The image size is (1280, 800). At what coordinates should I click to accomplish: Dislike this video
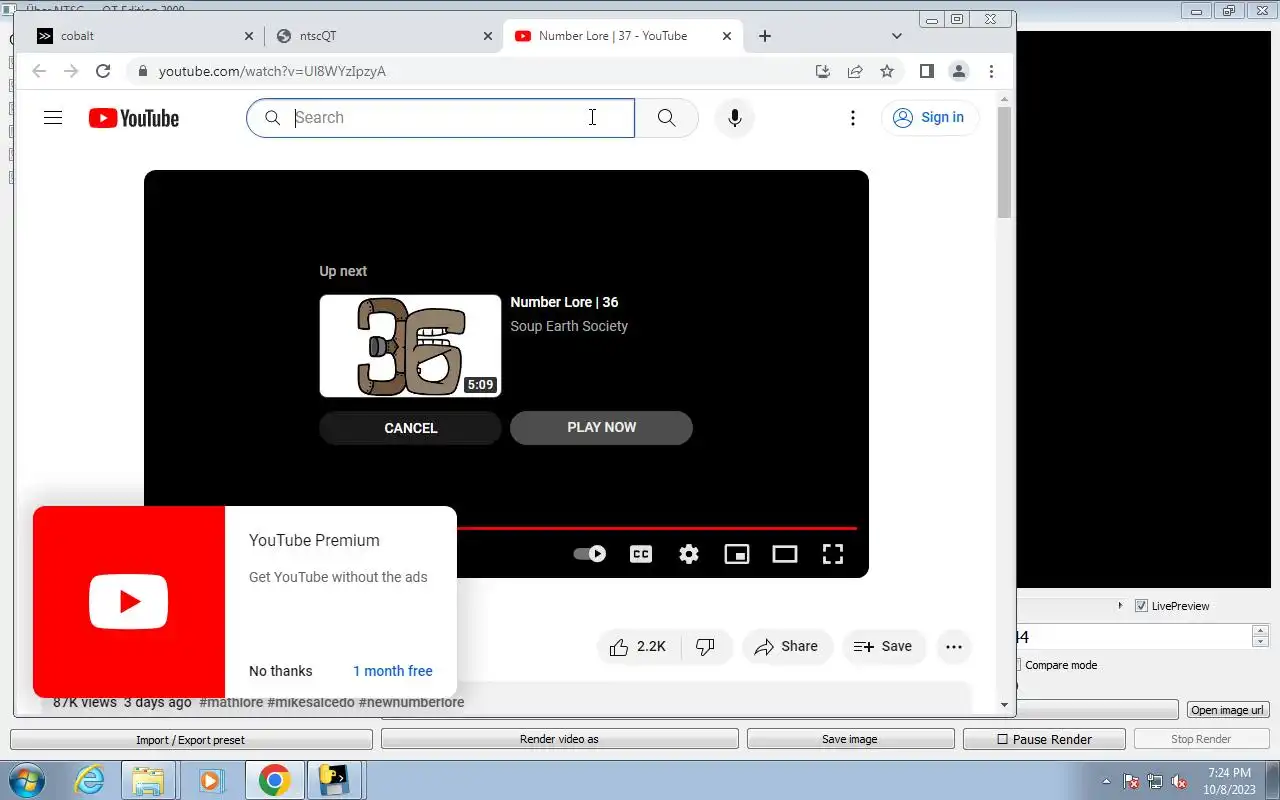click(706, 647)
